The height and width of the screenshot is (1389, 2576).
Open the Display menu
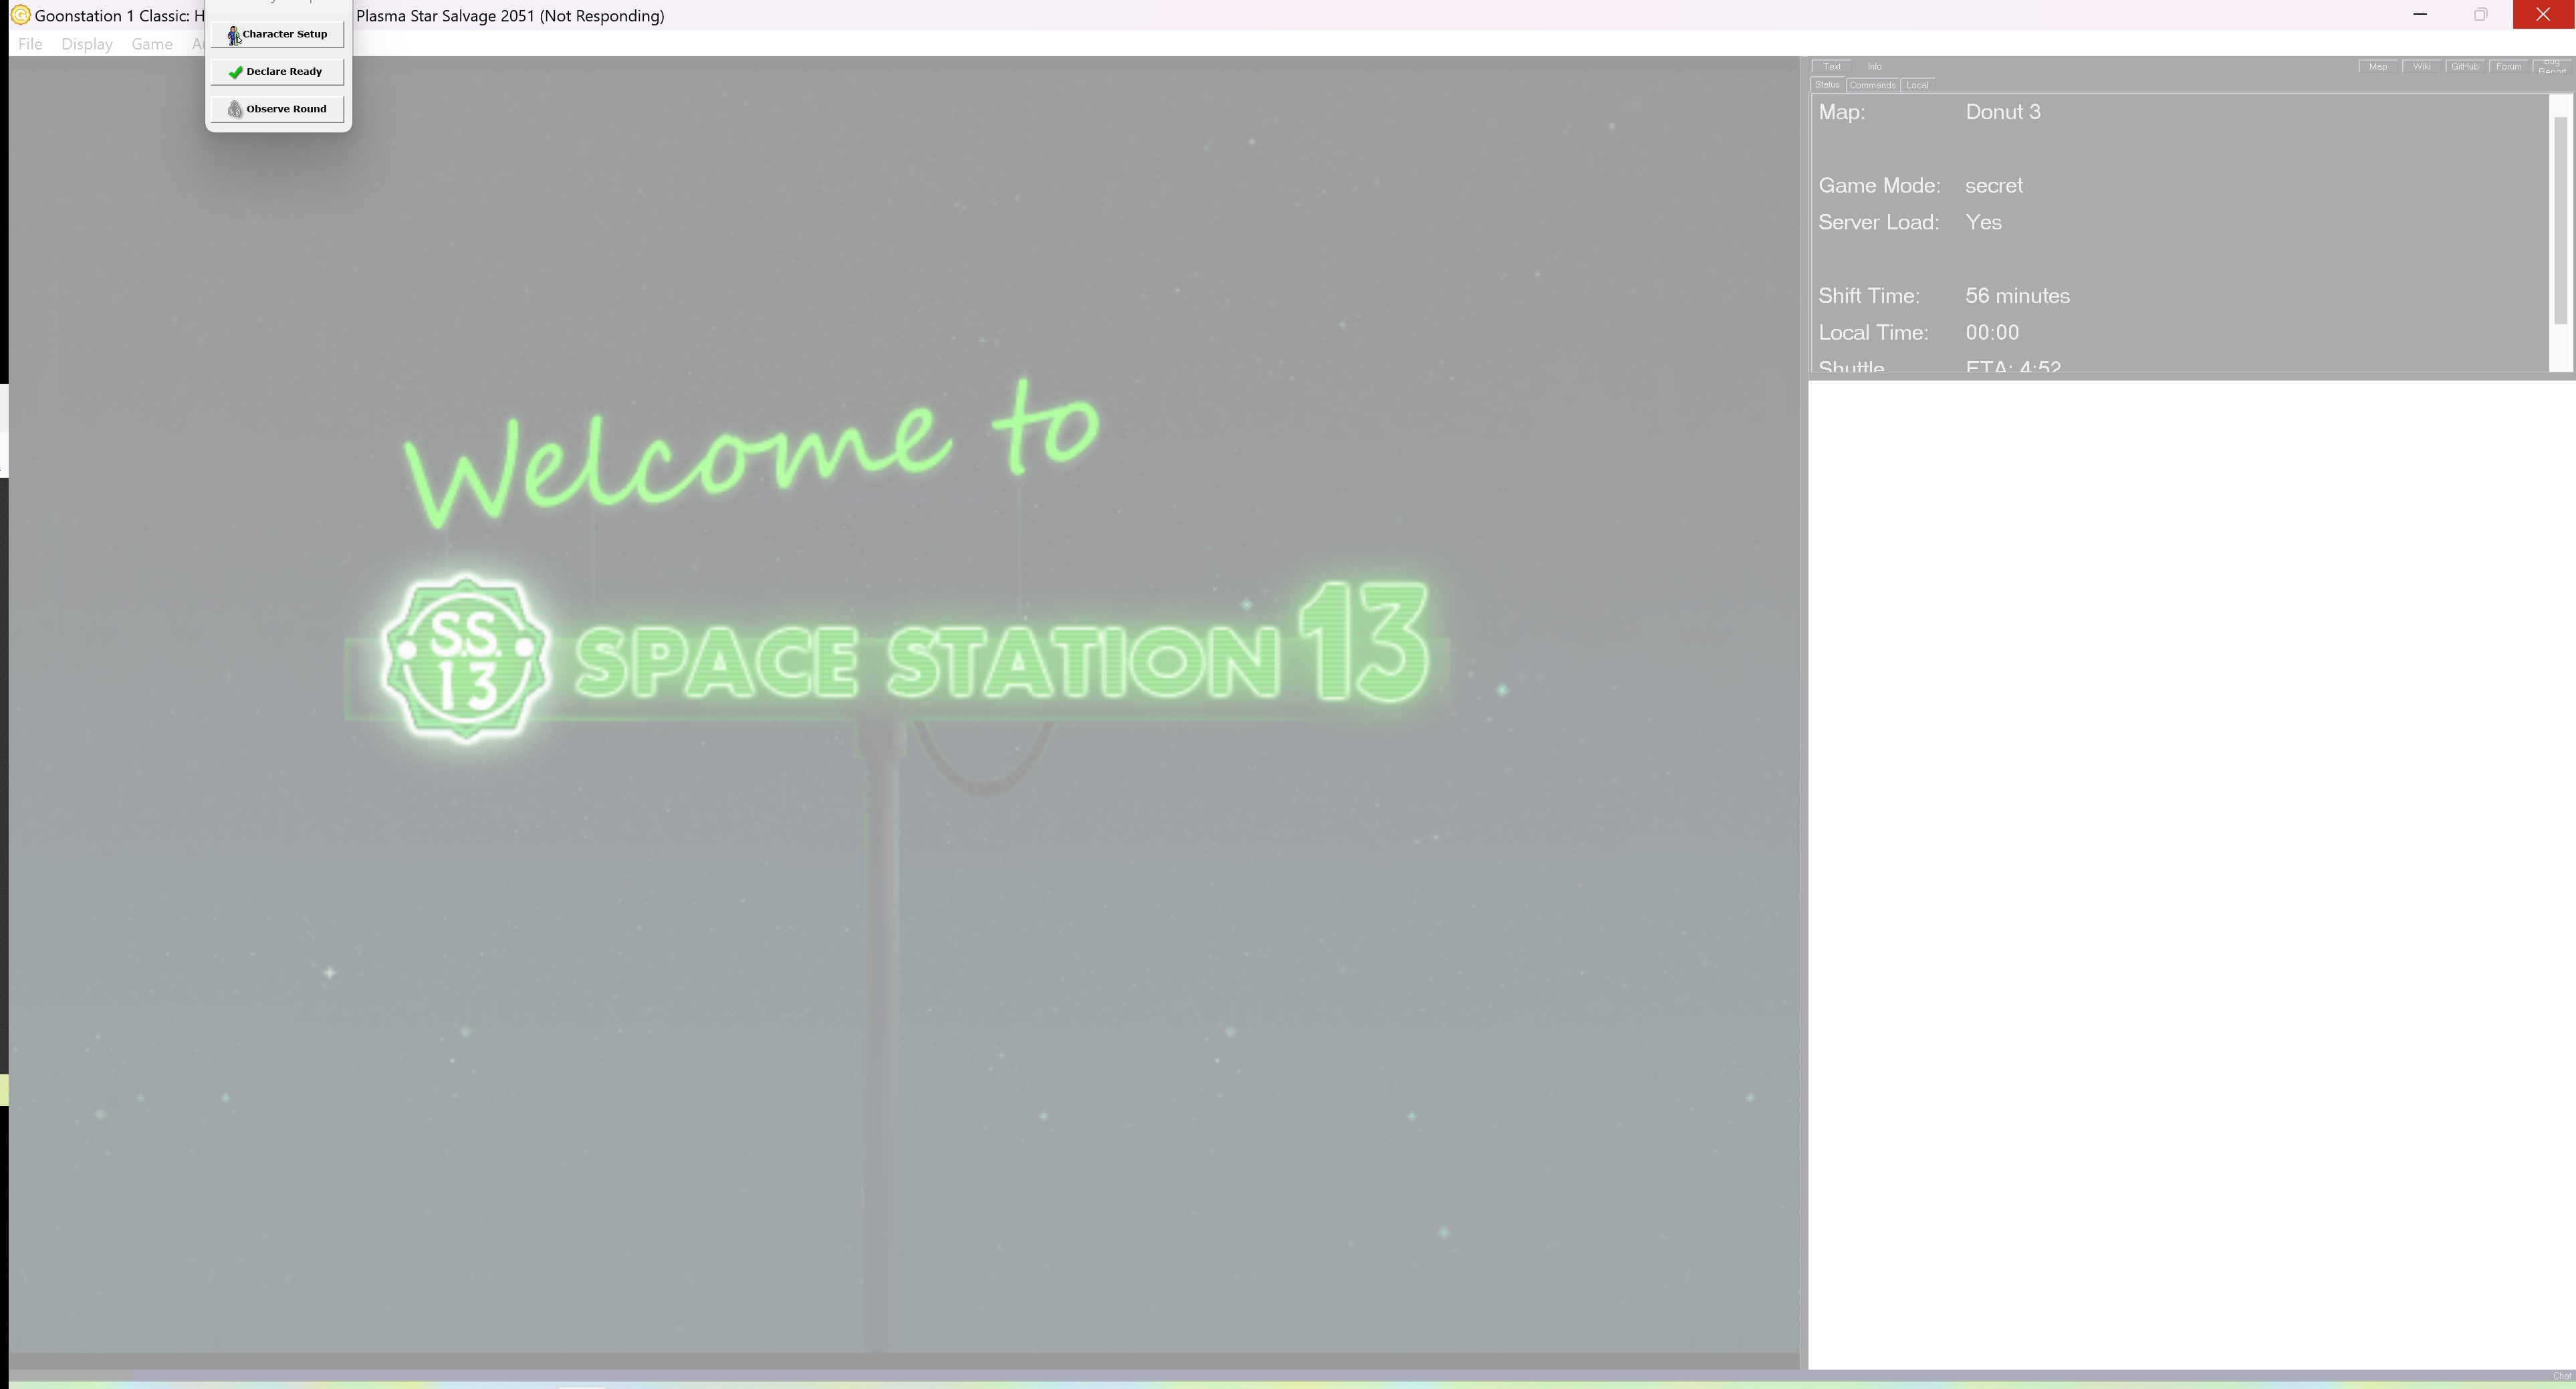(x=87, y=44)
